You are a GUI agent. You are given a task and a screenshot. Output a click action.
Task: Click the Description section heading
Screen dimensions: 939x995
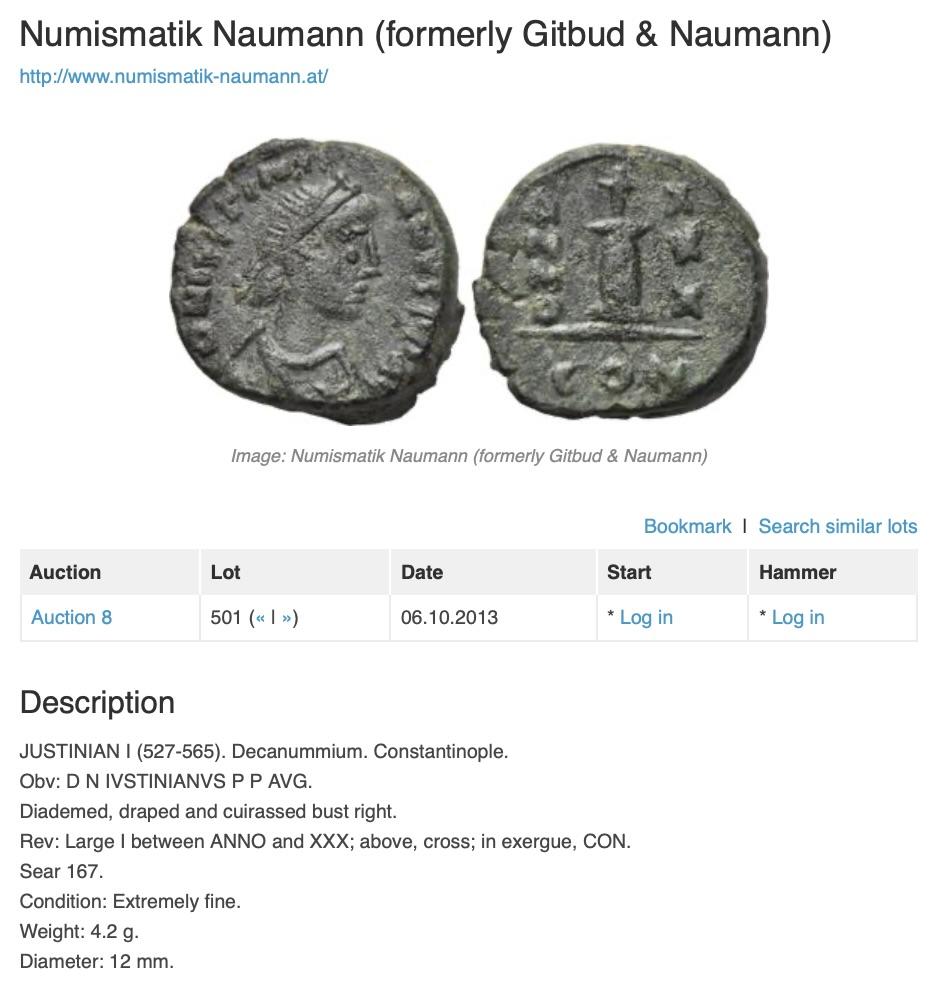(97, 702)
